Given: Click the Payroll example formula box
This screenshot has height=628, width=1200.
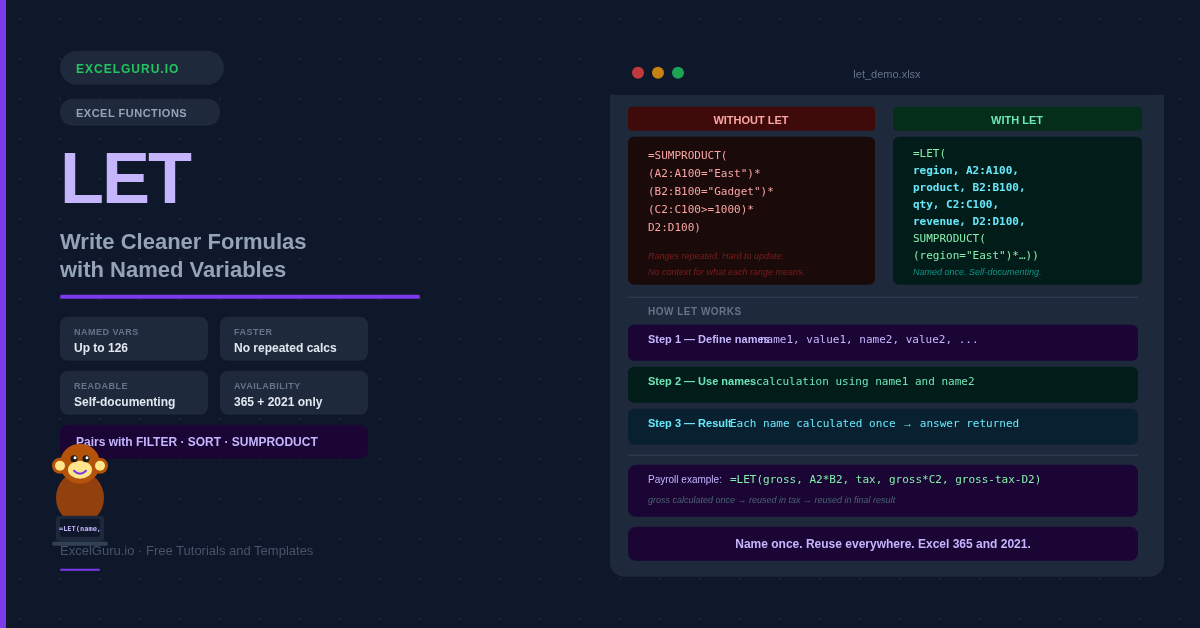Looking at the screenshot, I should (882, 490).
